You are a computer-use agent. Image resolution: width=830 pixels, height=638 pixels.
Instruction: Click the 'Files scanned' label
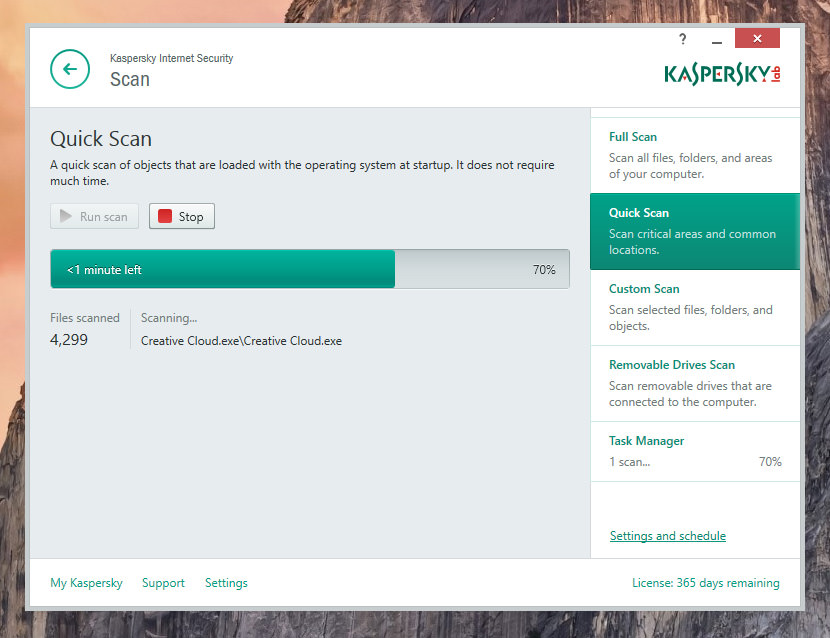85,318
